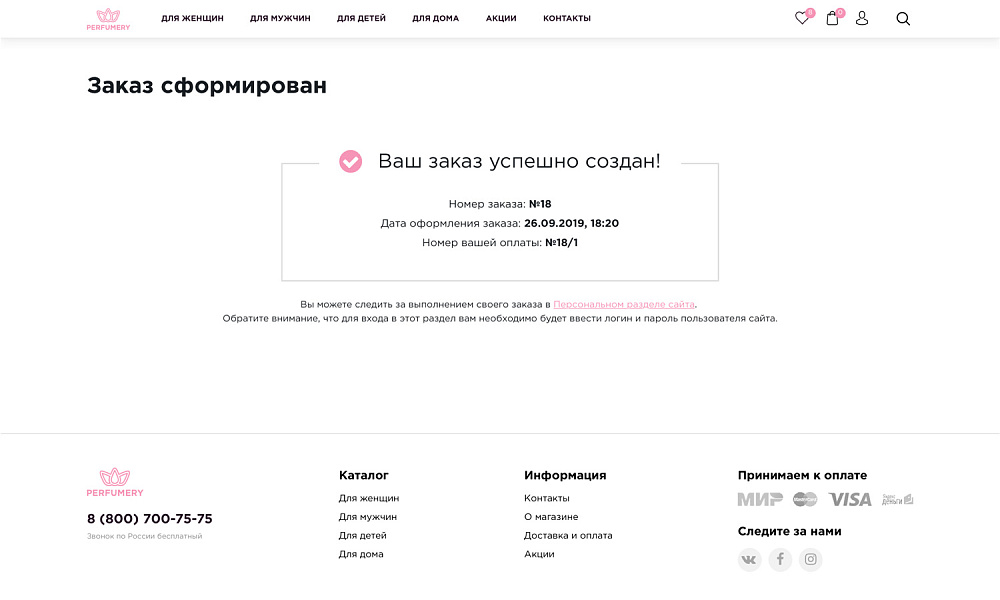Click the Instagram social icon

click(810, 559)
